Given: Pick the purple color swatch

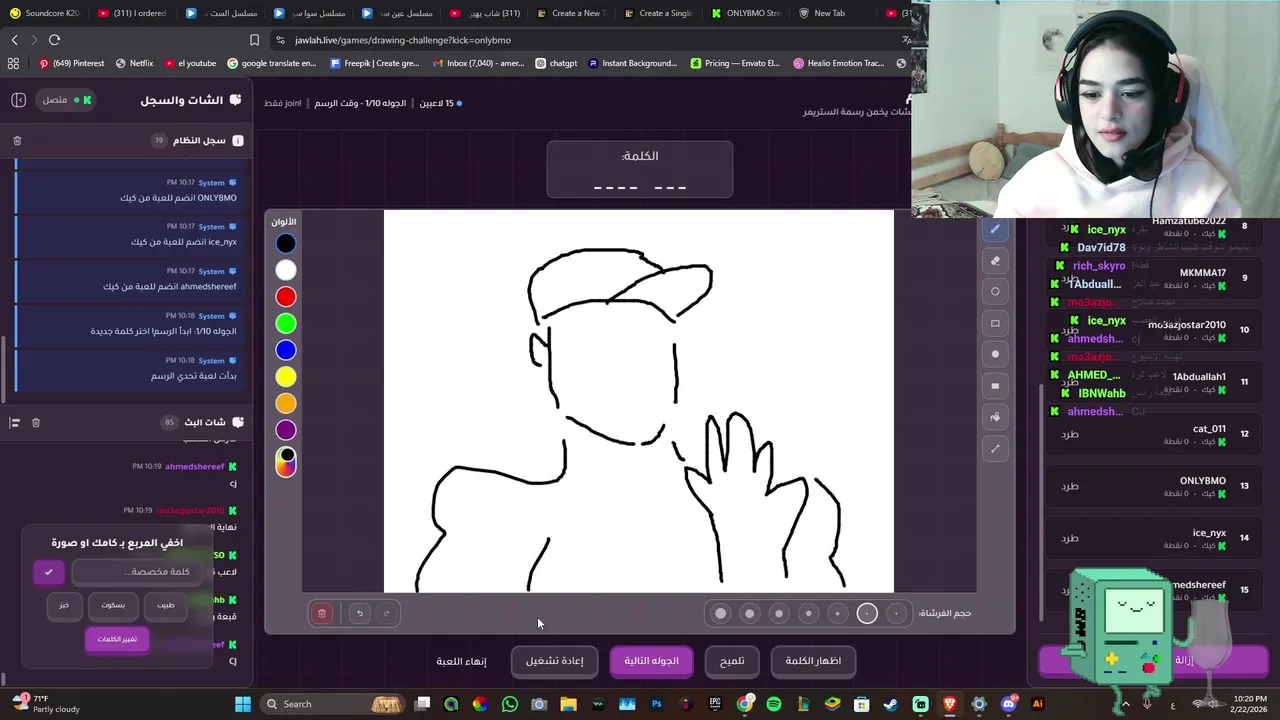Looking at the screenshot, I should 286,430.
